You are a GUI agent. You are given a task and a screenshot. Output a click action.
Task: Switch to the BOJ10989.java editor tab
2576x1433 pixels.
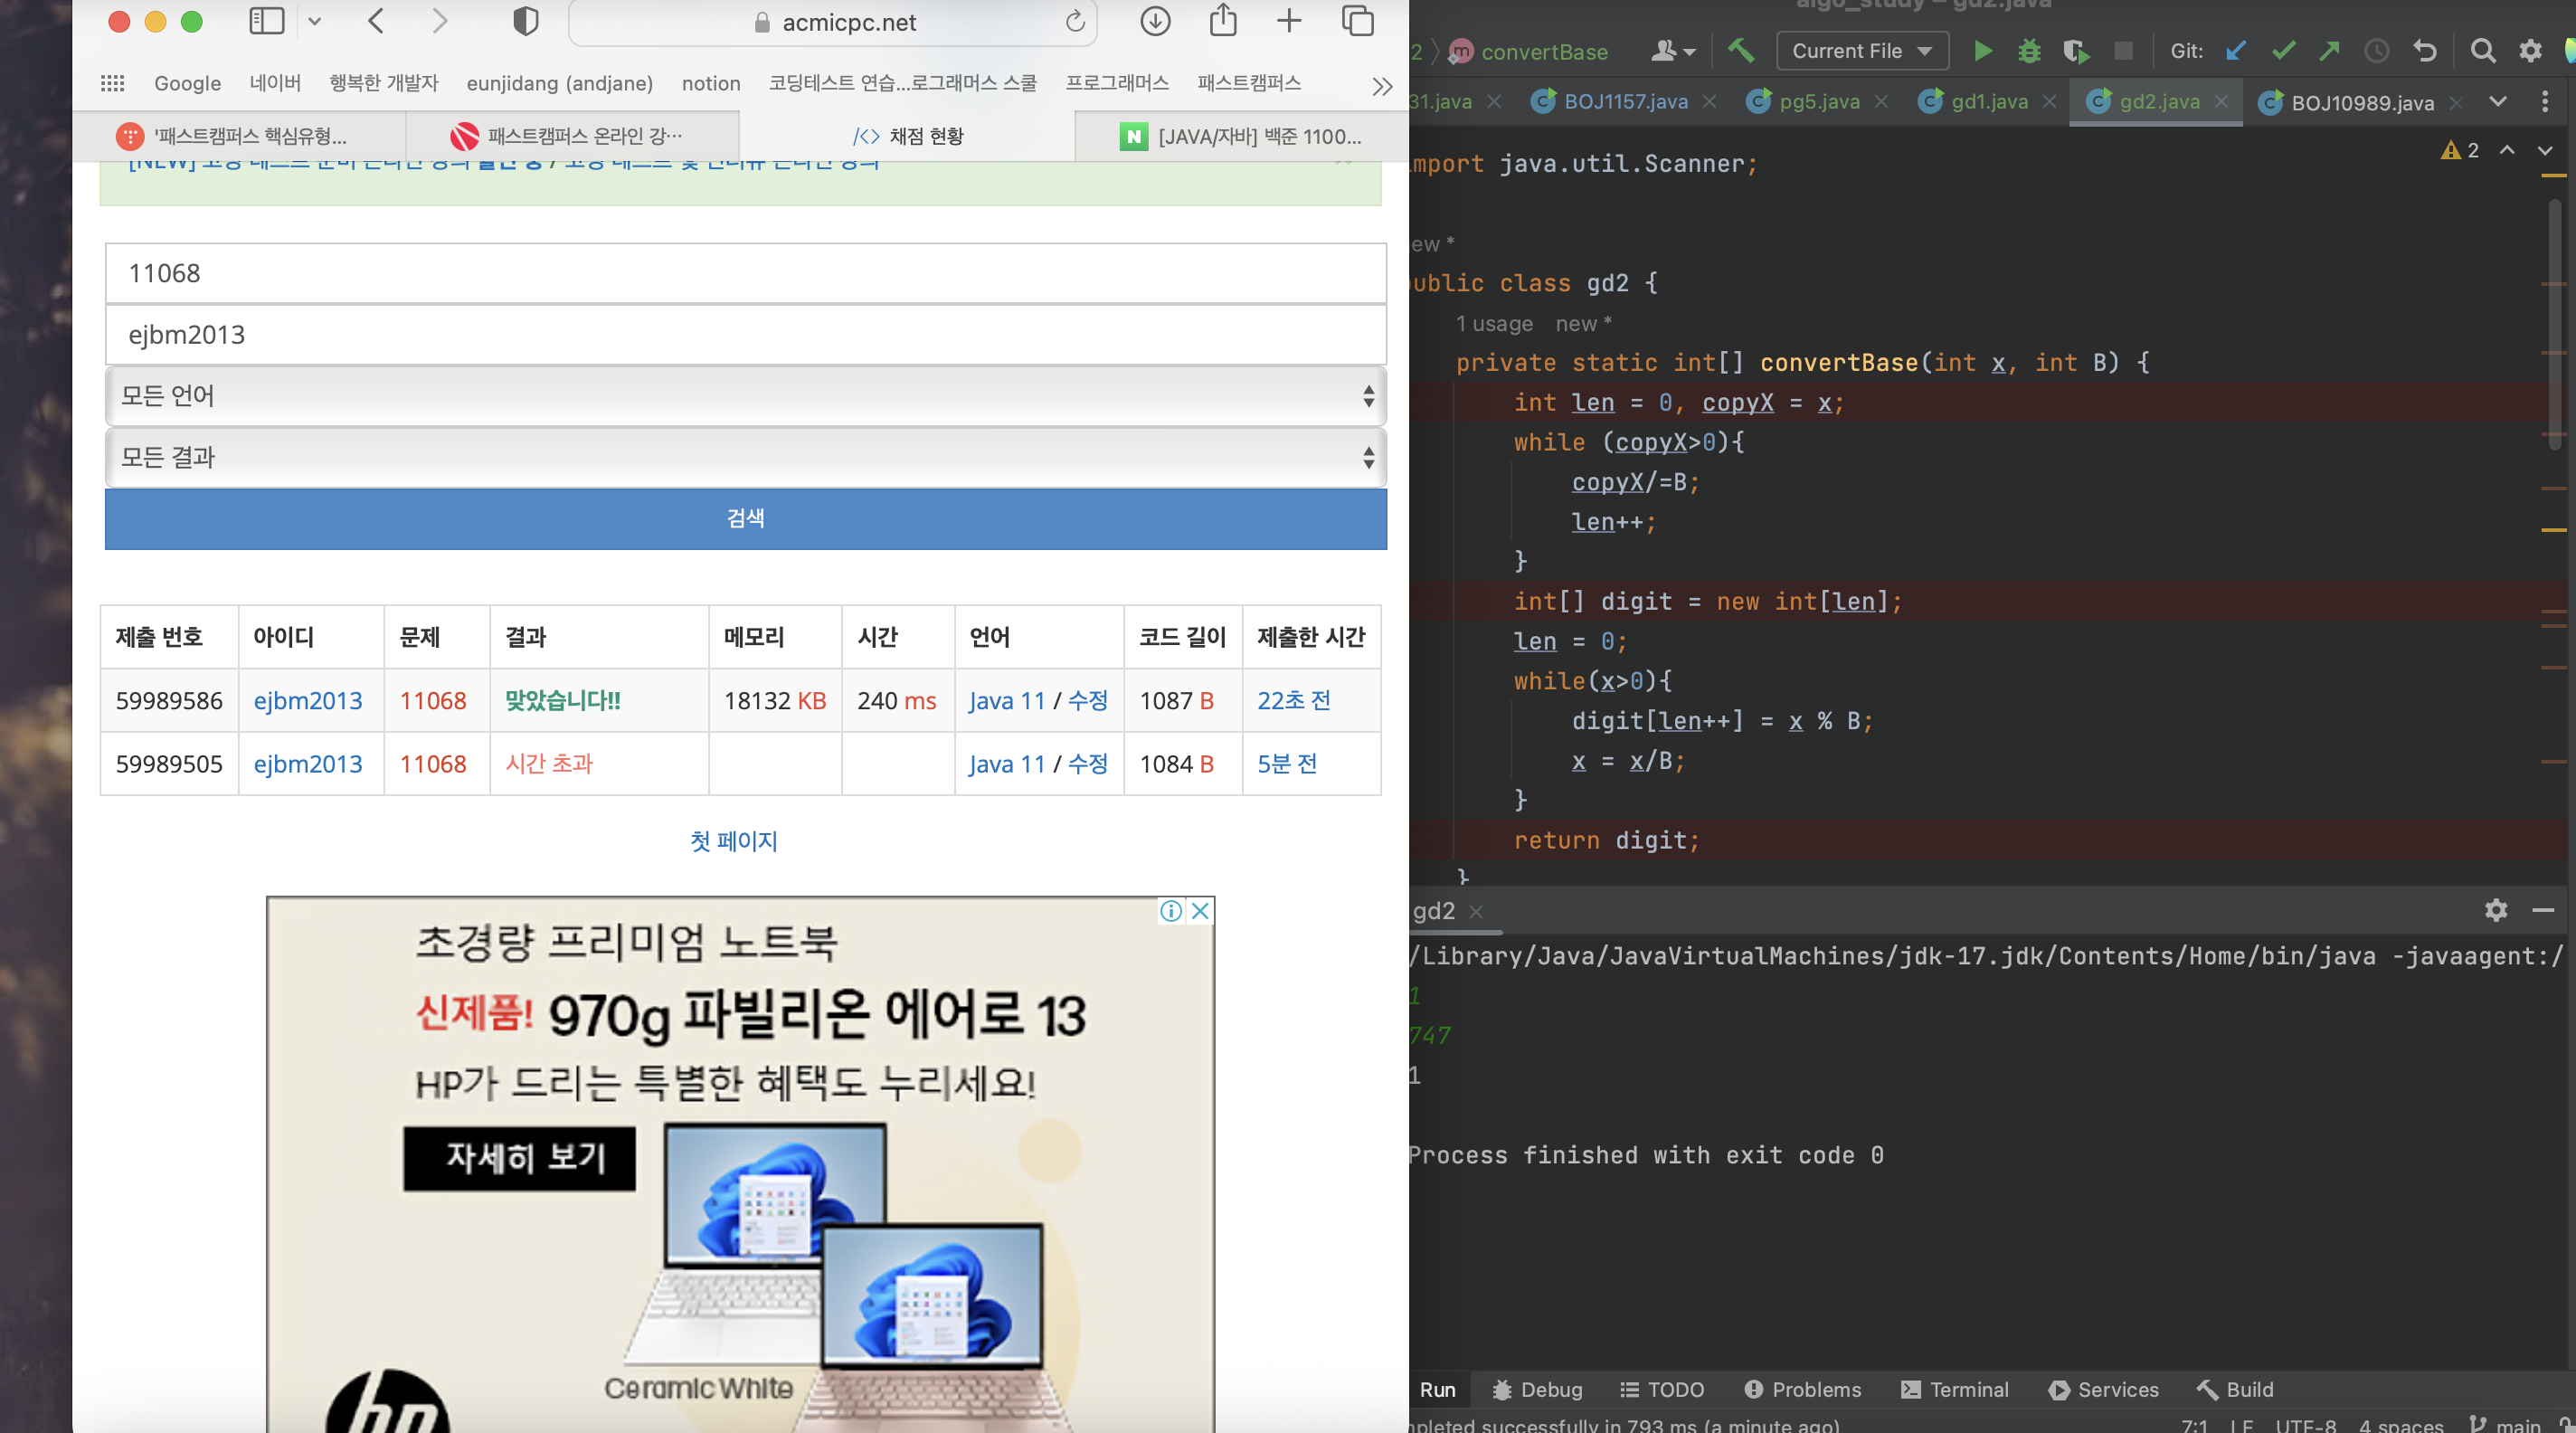2361,102
